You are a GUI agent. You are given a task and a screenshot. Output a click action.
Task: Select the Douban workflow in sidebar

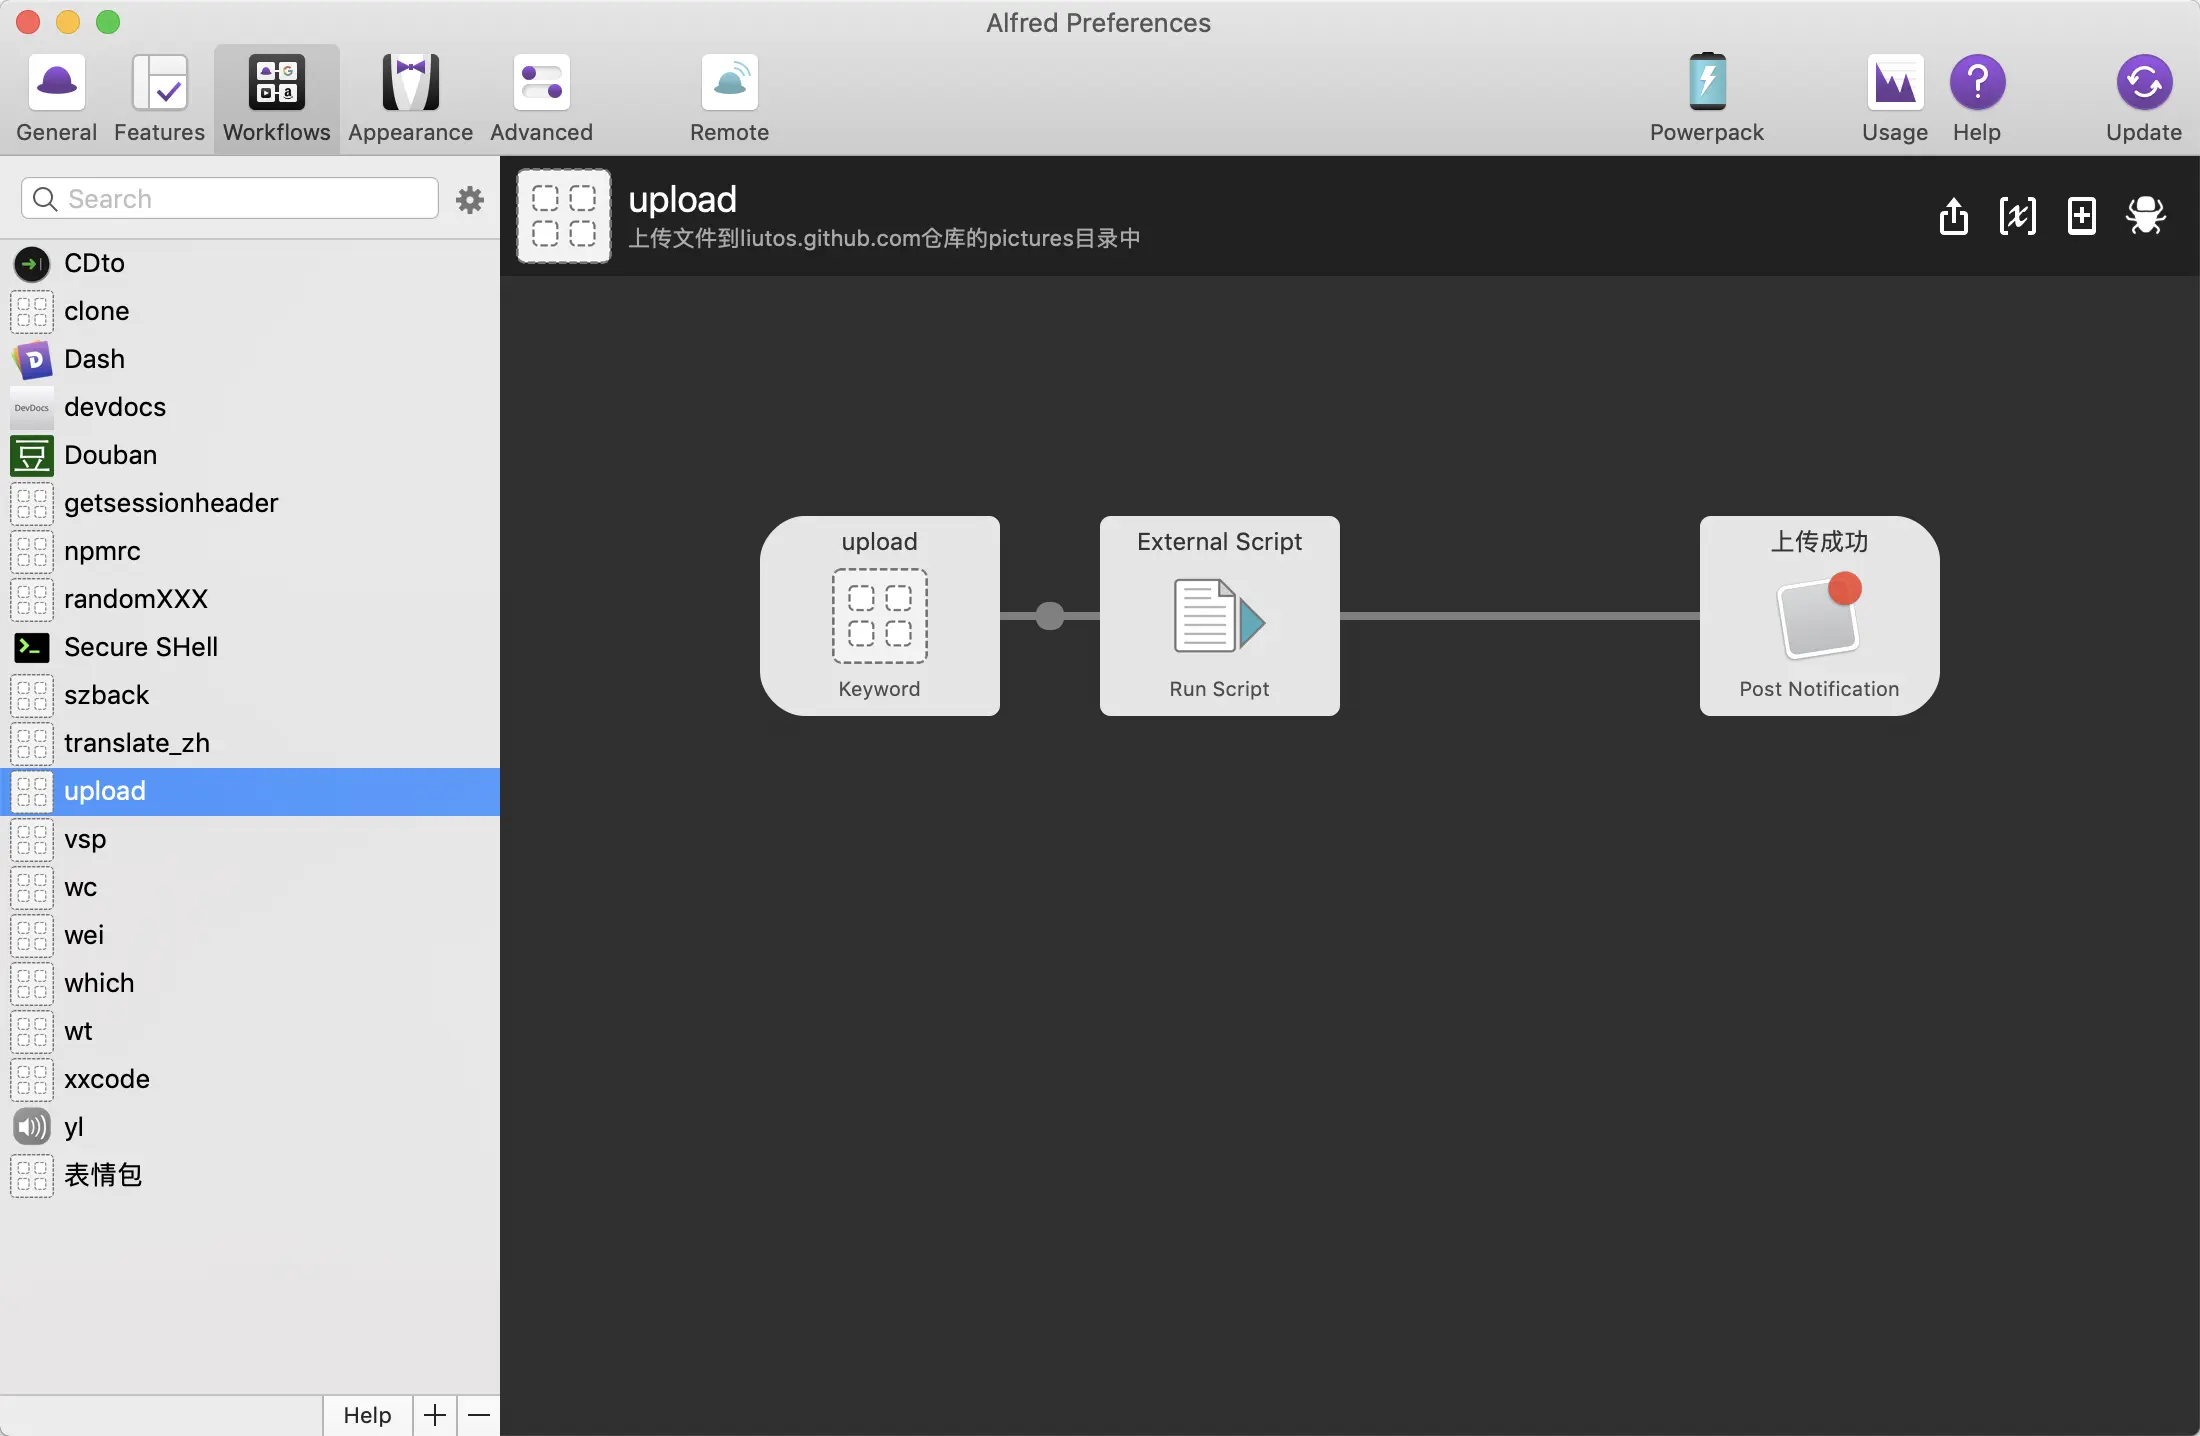point(110,455)
